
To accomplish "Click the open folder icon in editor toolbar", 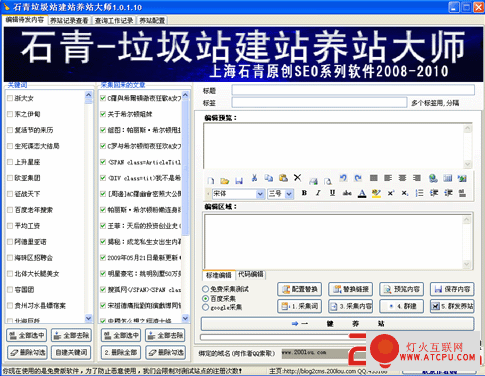I will 225,181.
